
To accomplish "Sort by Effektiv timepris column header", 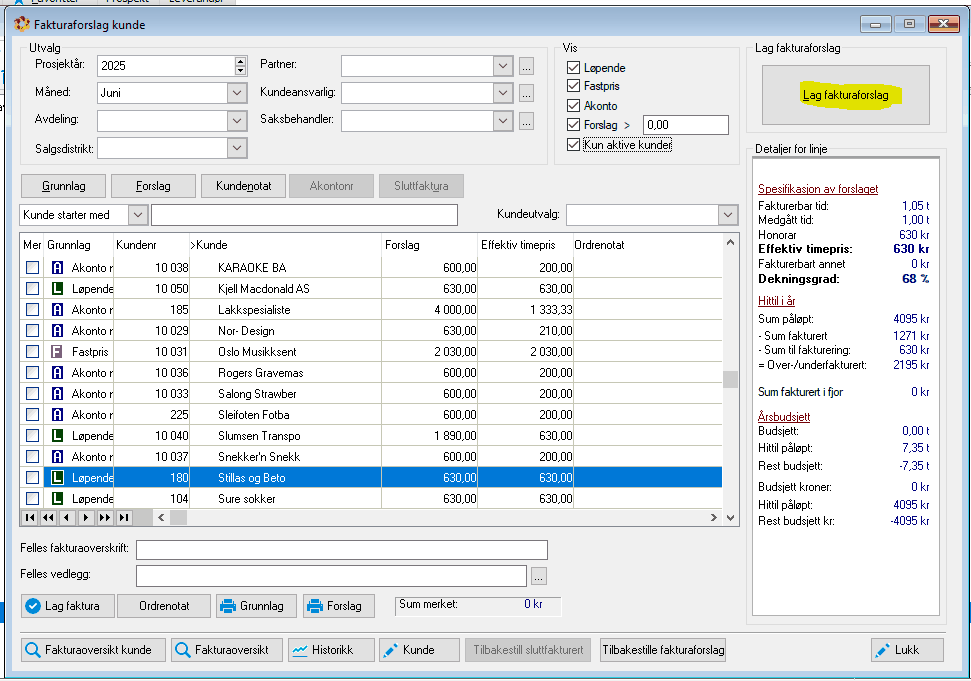I will click(x=526, y=245).
